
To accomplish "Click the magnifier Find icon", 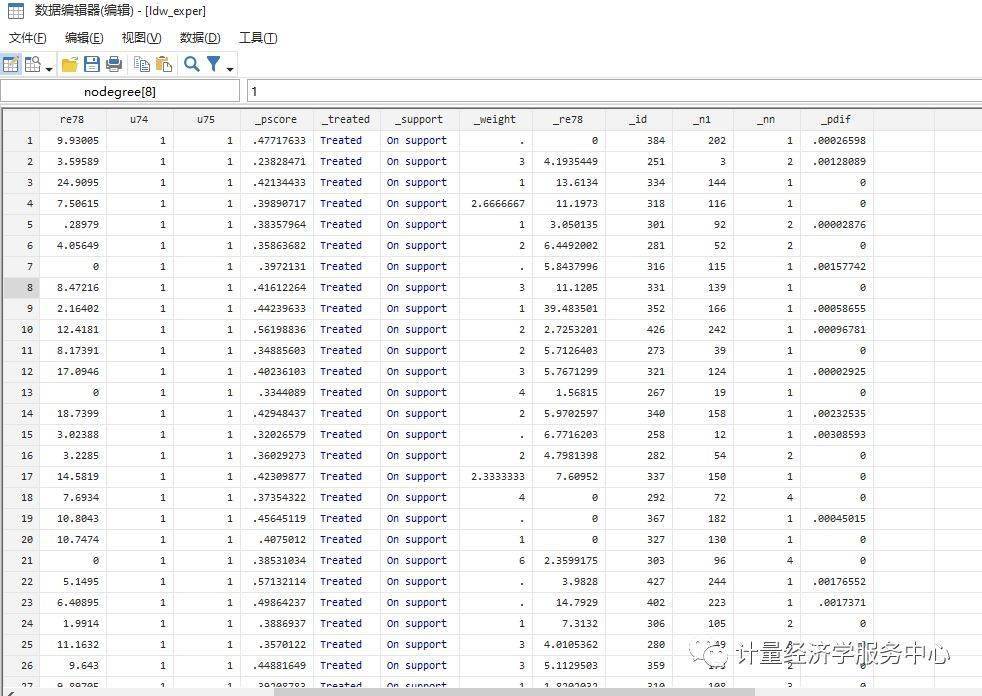I will coord(191,65).
